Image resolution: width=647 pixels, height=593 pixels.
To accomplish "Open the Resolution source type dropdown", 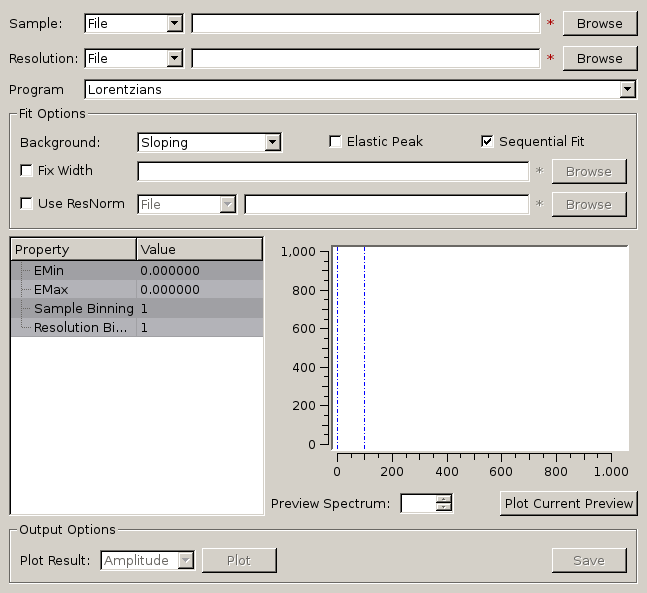I will (x=134, y=59).
